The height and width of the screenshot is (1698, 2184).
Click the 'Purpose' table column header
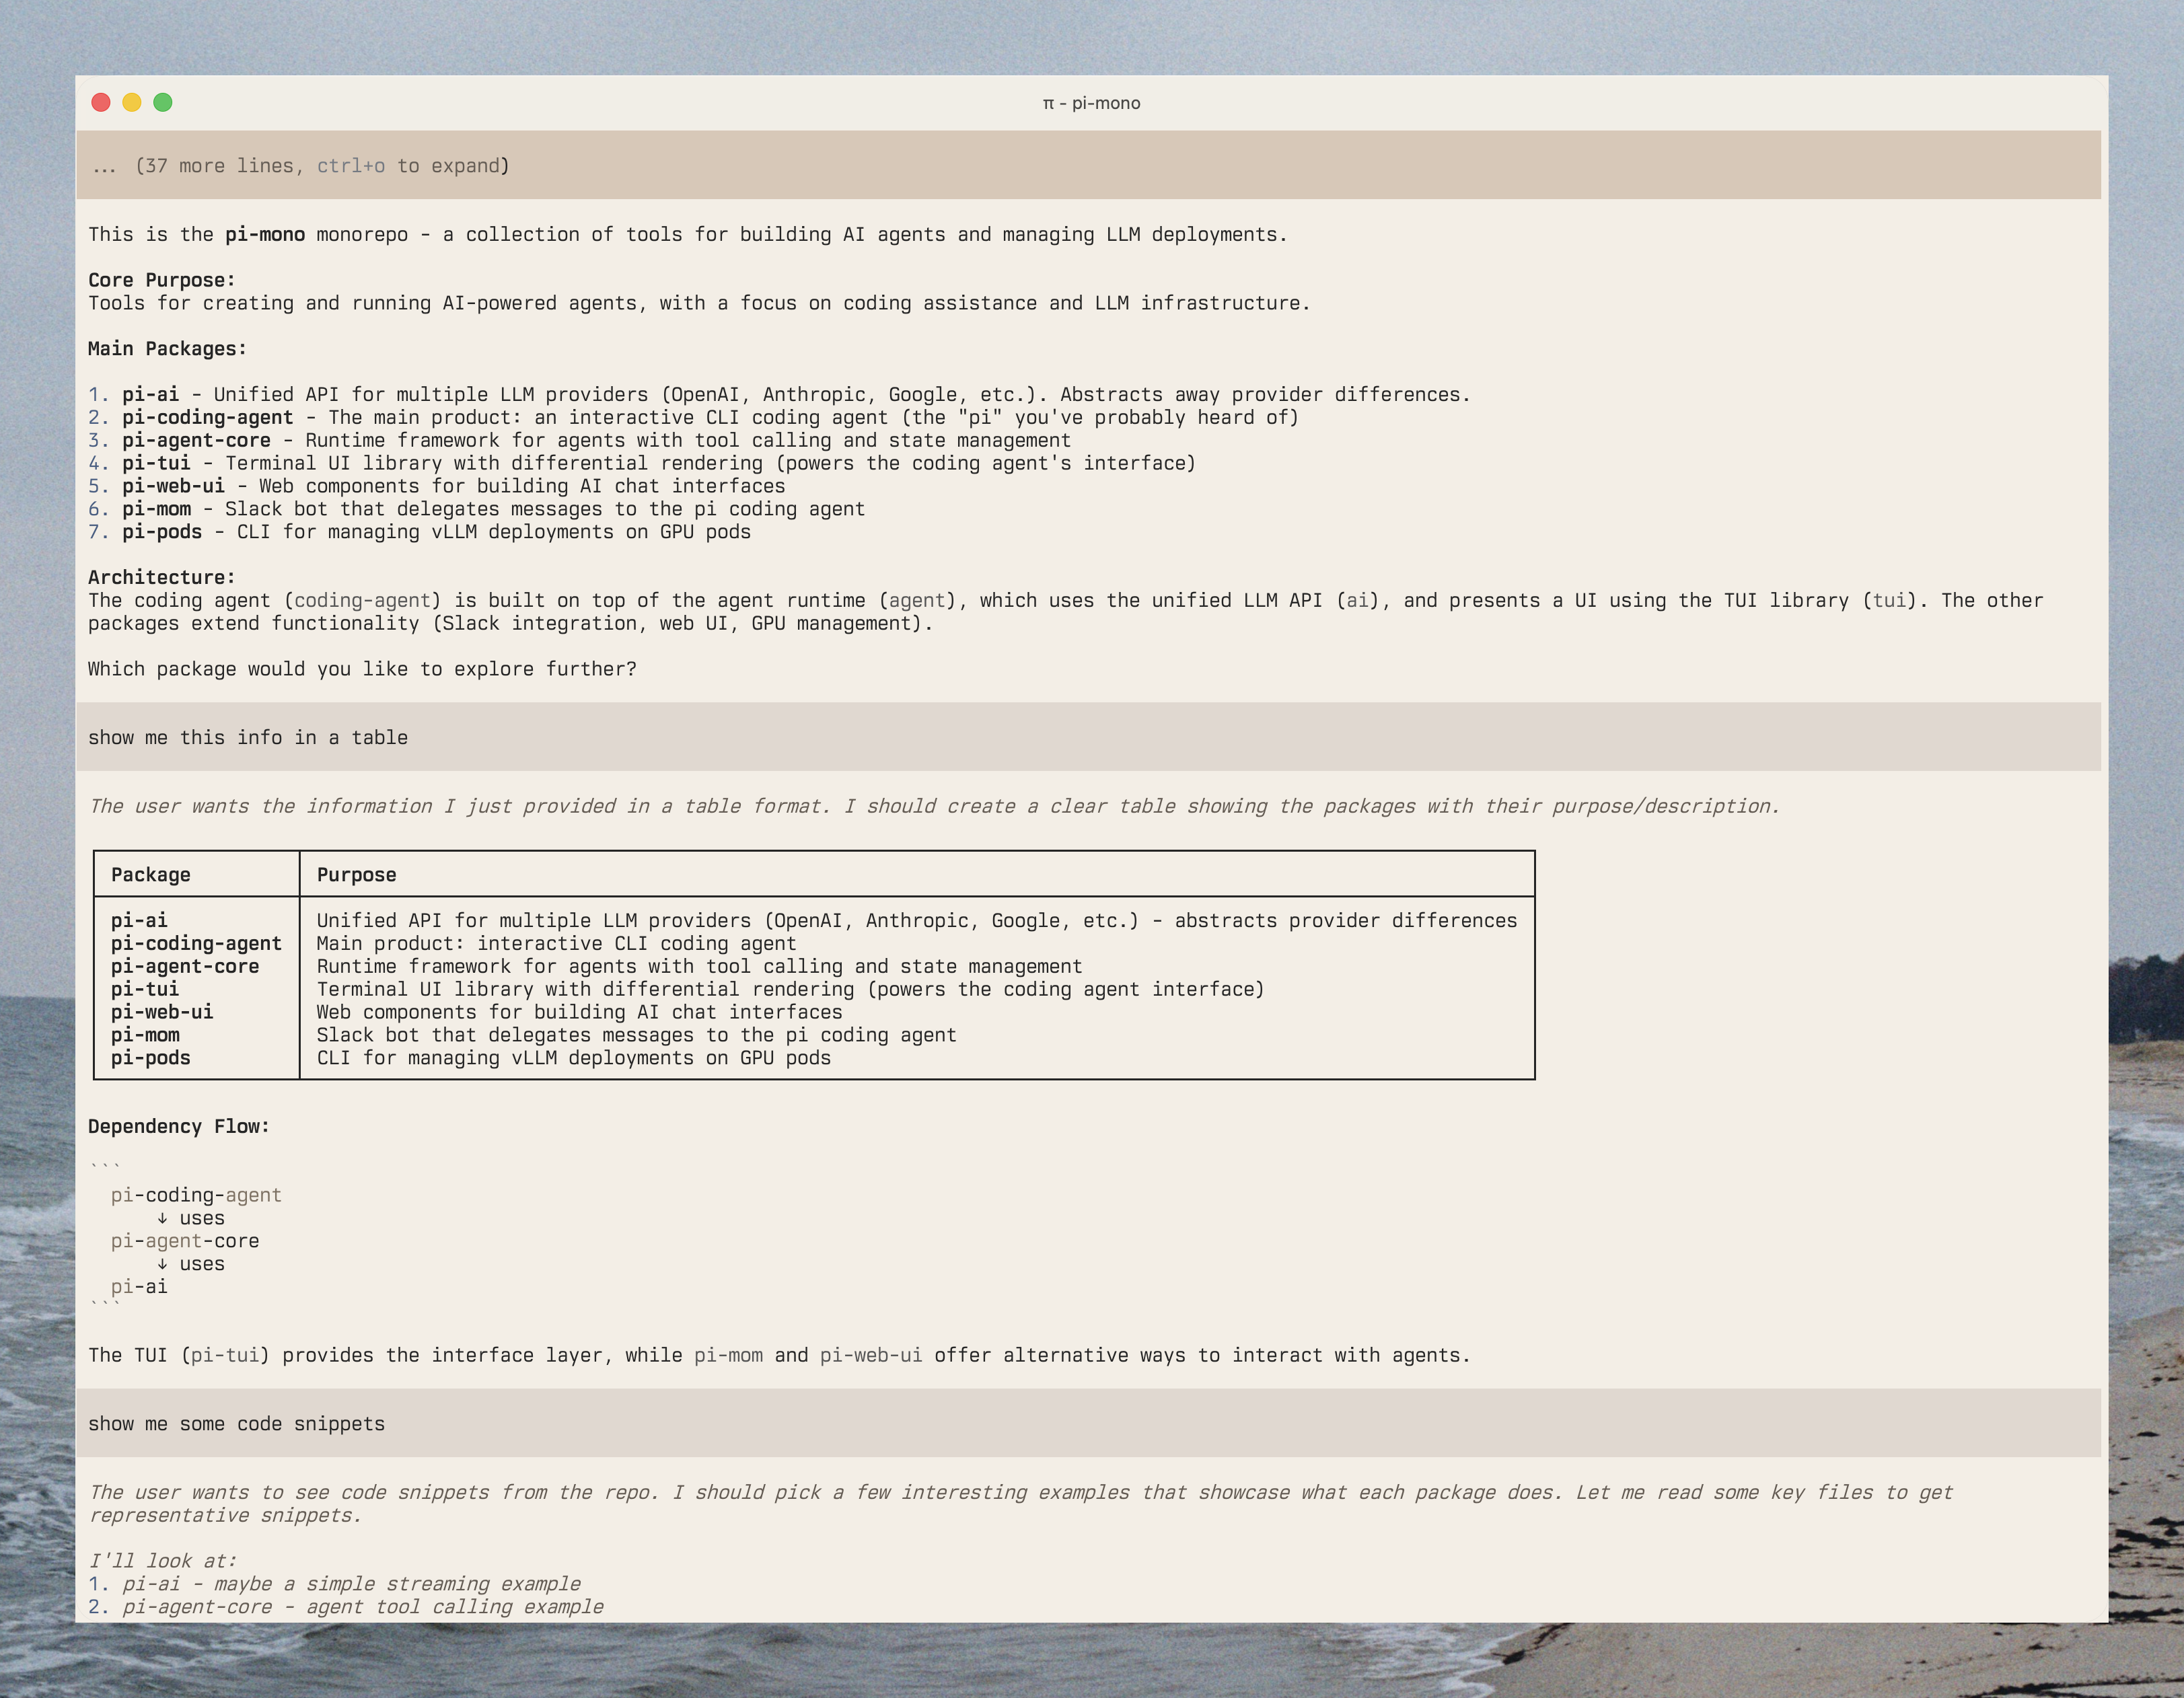tap(356, 875)
